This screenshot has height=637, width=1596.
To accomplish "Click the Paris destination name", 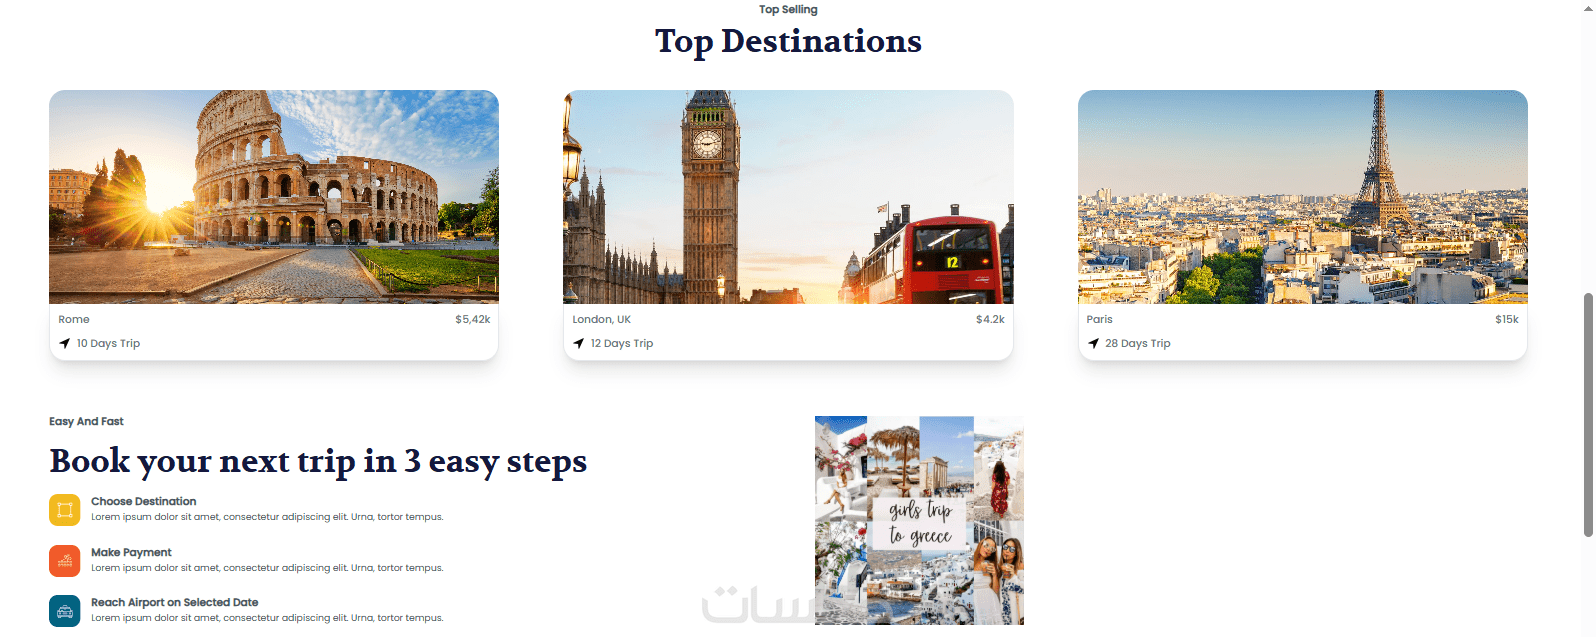I will [1100, 320].
